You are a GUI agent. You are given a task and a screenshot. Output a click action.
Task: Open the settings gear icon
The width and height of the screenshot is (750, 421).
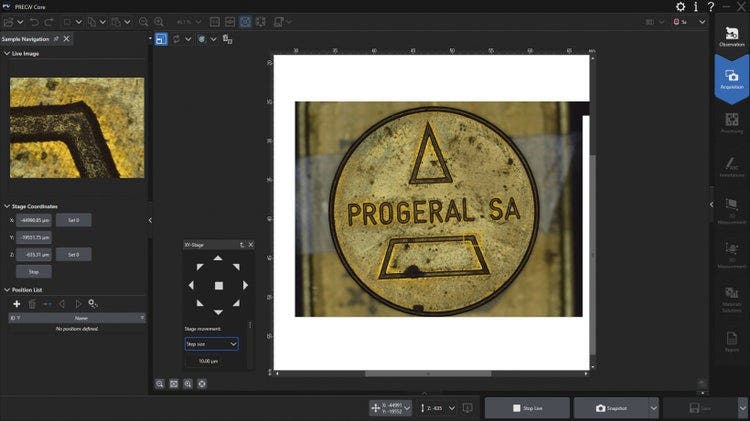point(681,7)
